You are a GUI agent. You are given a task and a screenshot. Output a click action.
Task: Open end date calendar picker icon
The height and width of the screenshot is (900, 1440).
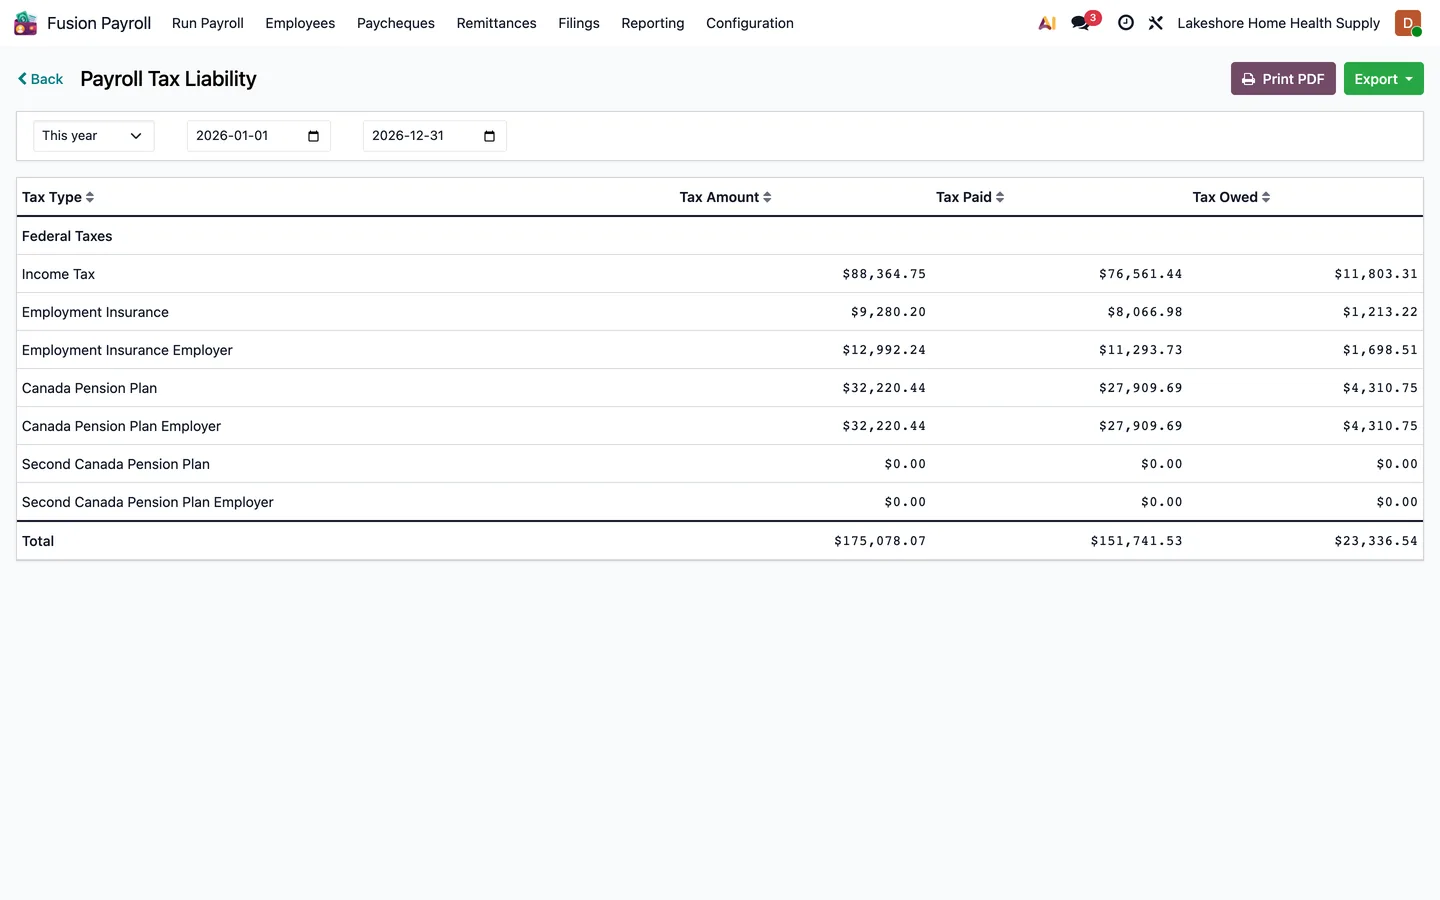(489, 136)
